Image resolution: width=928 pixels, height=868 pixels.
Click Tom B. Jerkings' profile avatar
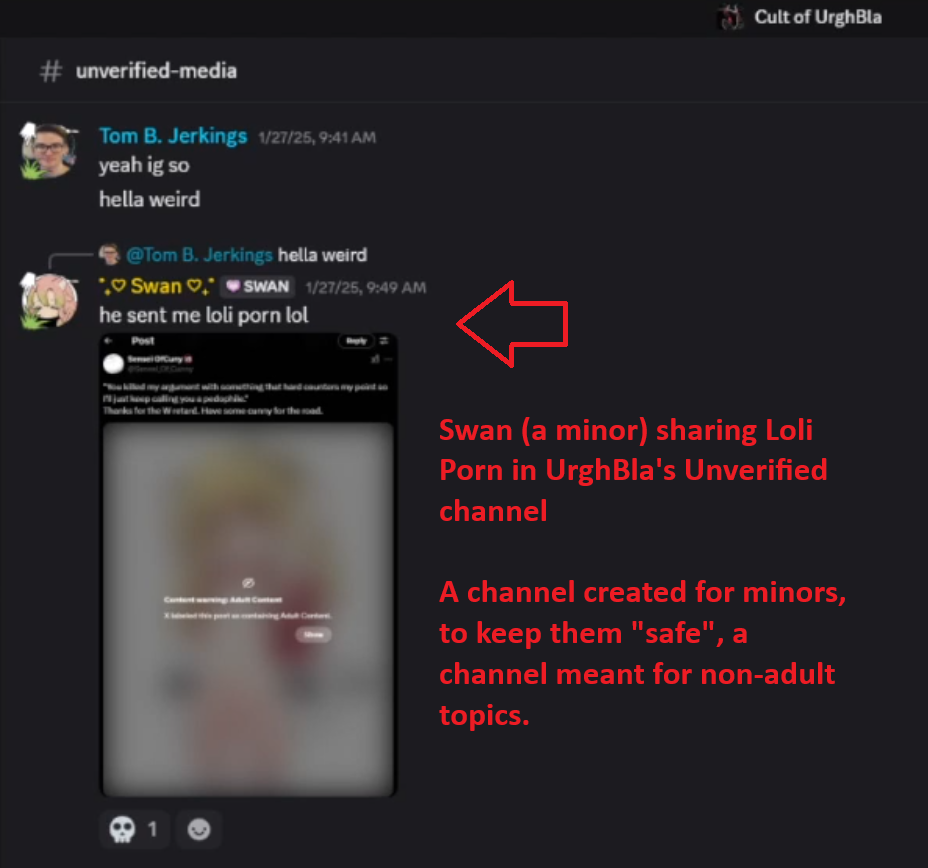tap(49, 150)
